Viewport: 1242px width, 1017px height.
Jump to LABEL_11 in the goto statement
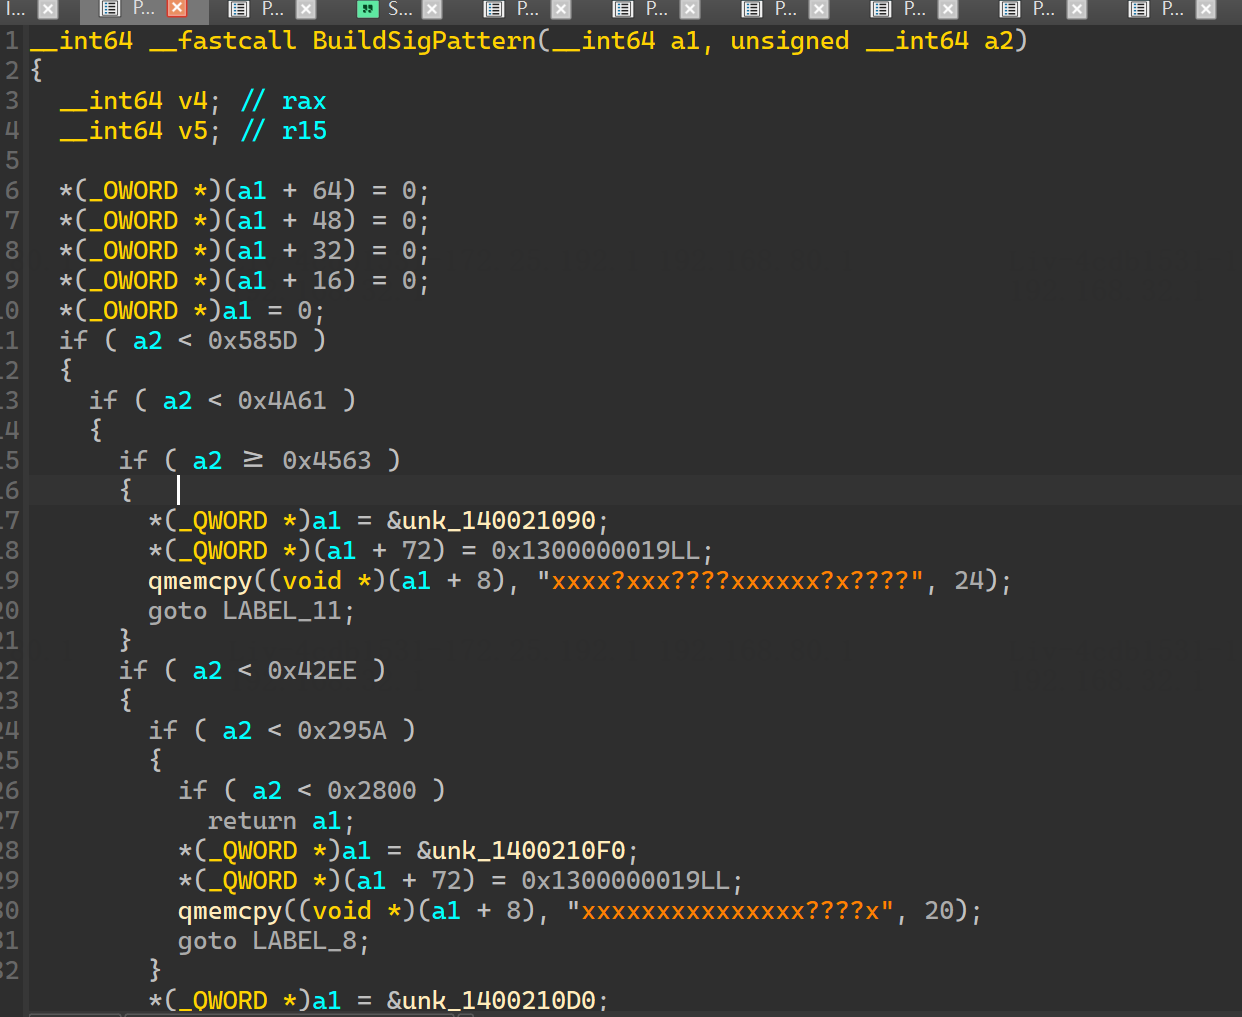tap(282, 611)
